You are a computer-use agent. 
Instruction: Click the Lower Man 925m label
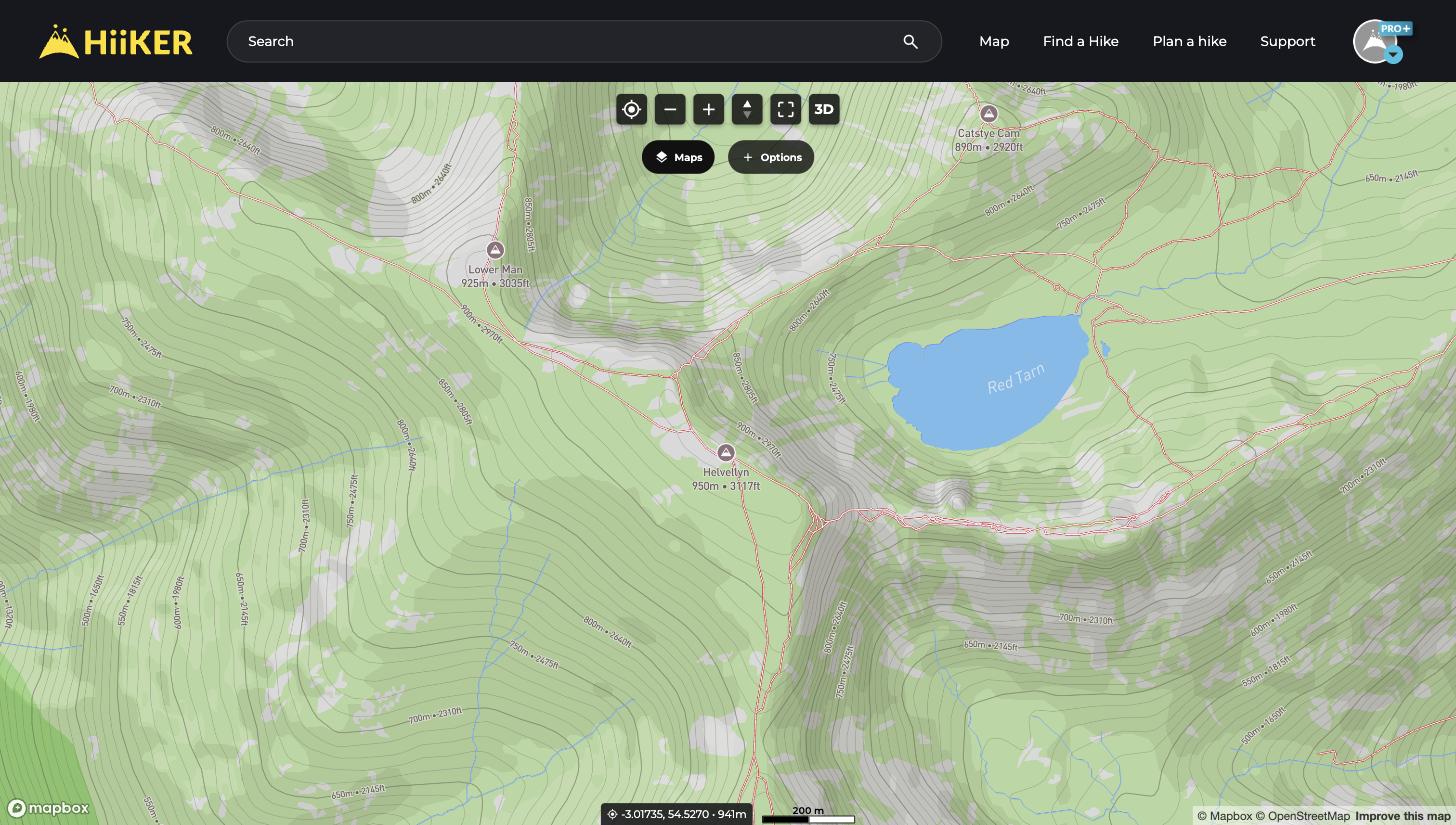tap(495, 276)
